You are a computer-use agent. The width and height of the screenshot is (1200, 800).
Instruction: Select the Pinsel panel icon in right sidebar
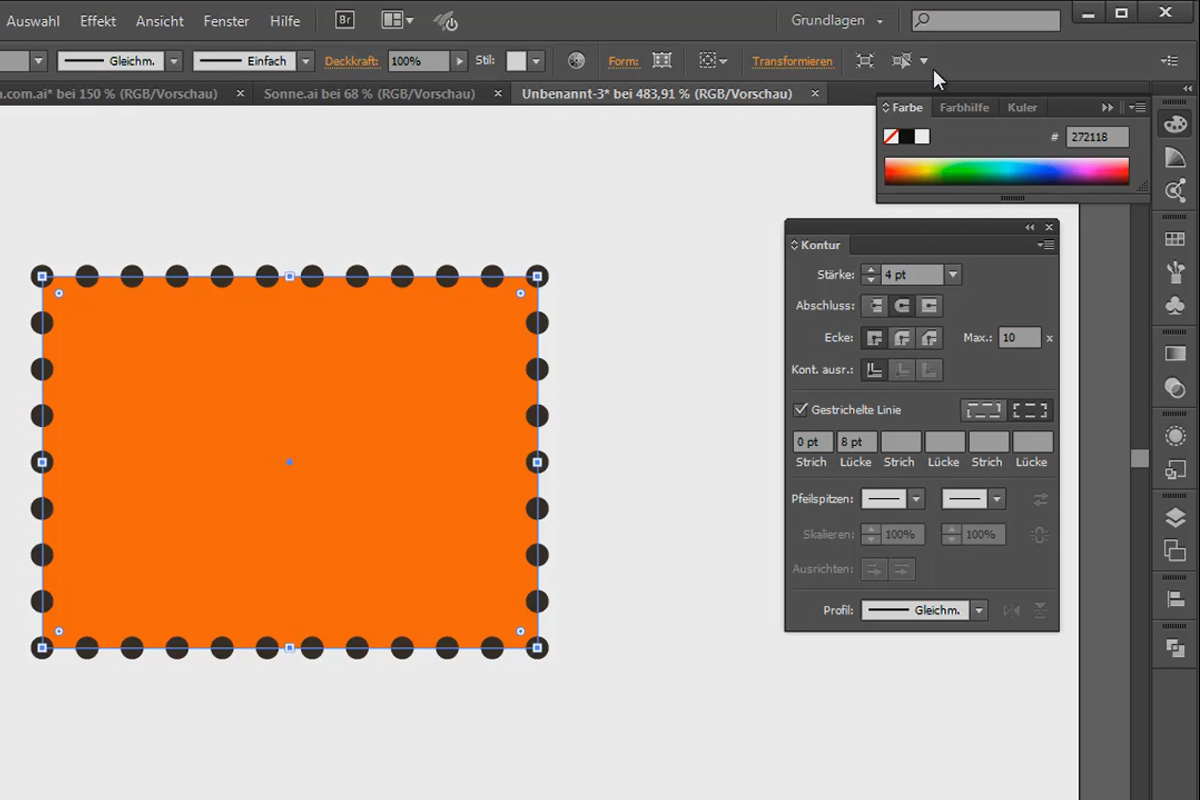[1174, 271]
